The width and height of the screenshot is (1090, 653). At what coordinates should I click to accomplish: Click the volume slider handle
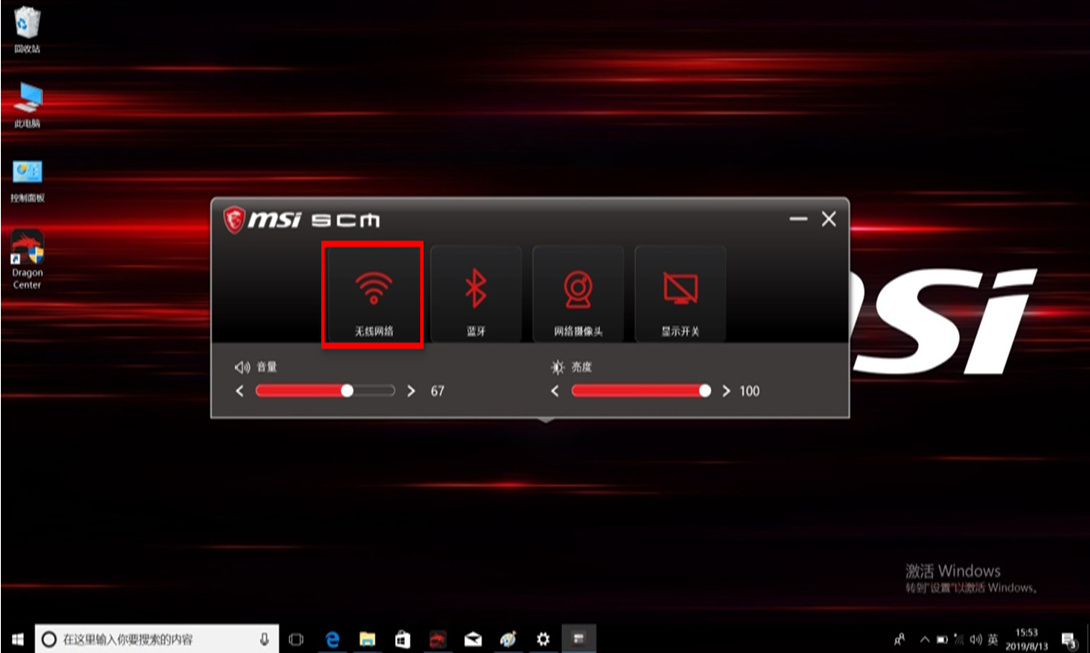pyautogui.click(x=347, y=391)
